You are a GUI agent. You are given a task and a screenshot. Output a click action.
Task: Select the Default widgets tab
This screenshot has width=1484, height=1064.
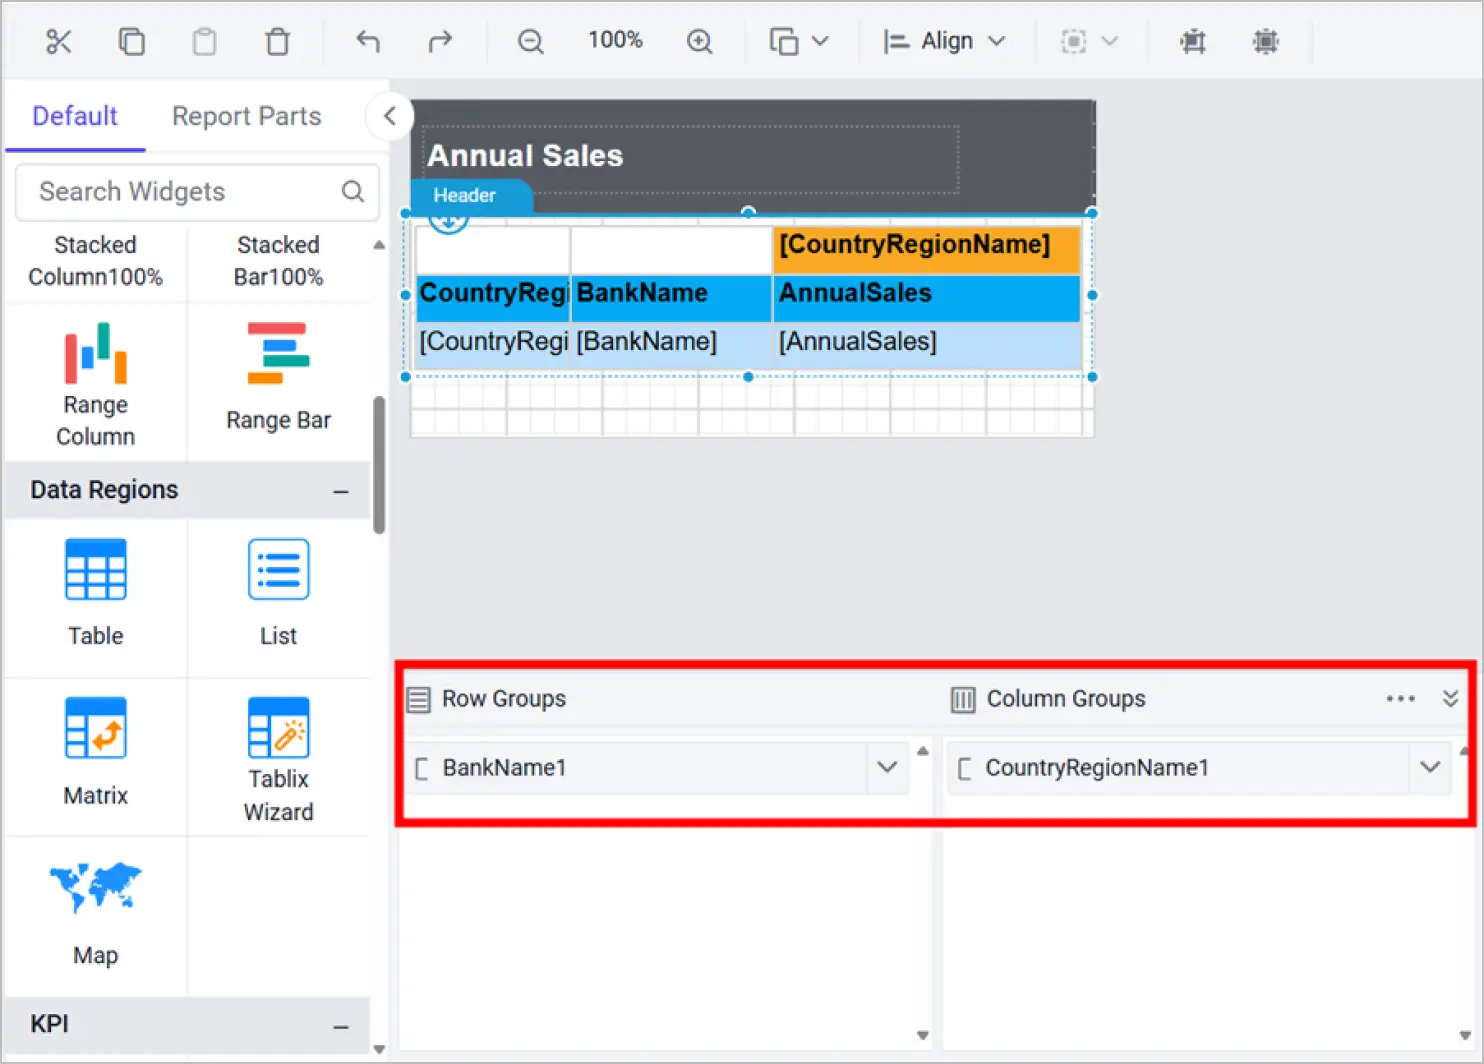point(74,116)
